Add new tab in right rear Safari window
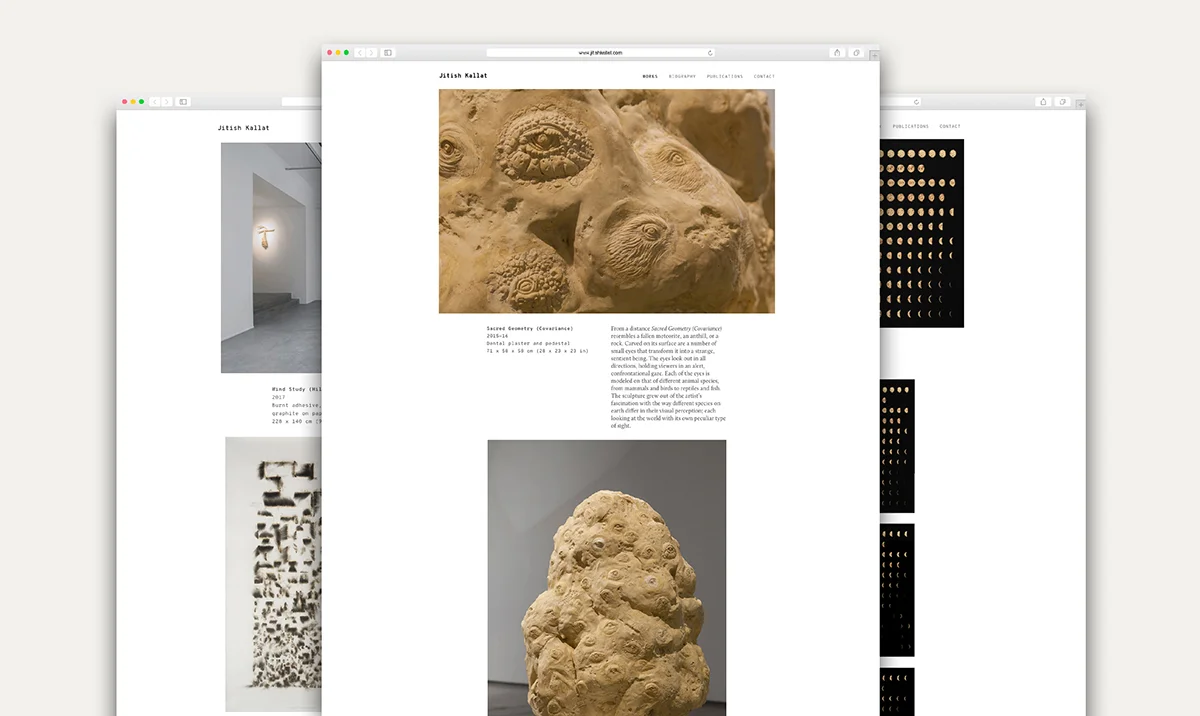 1080,105
